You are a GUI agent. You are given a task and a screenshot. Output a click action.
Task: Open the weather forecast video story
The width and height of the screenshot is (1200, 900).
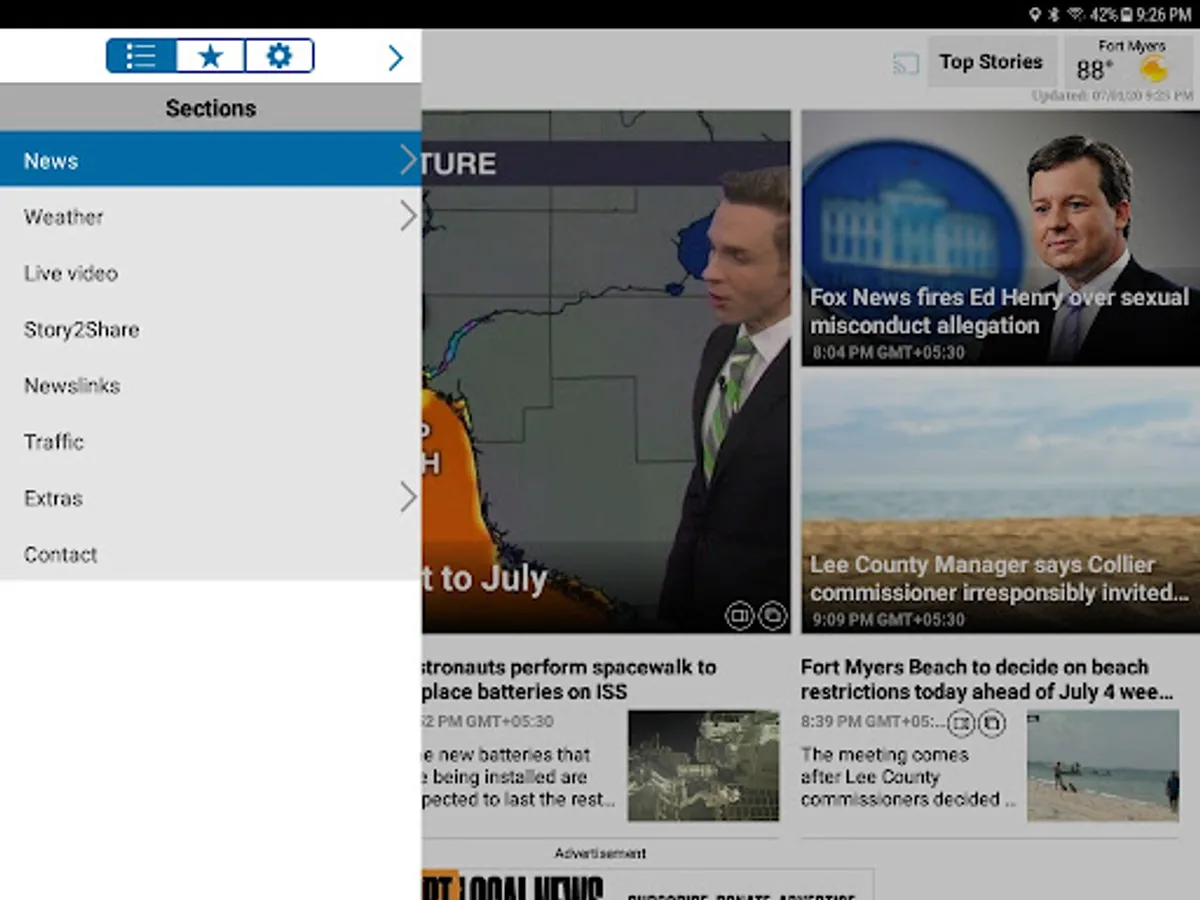coord(606,371)
